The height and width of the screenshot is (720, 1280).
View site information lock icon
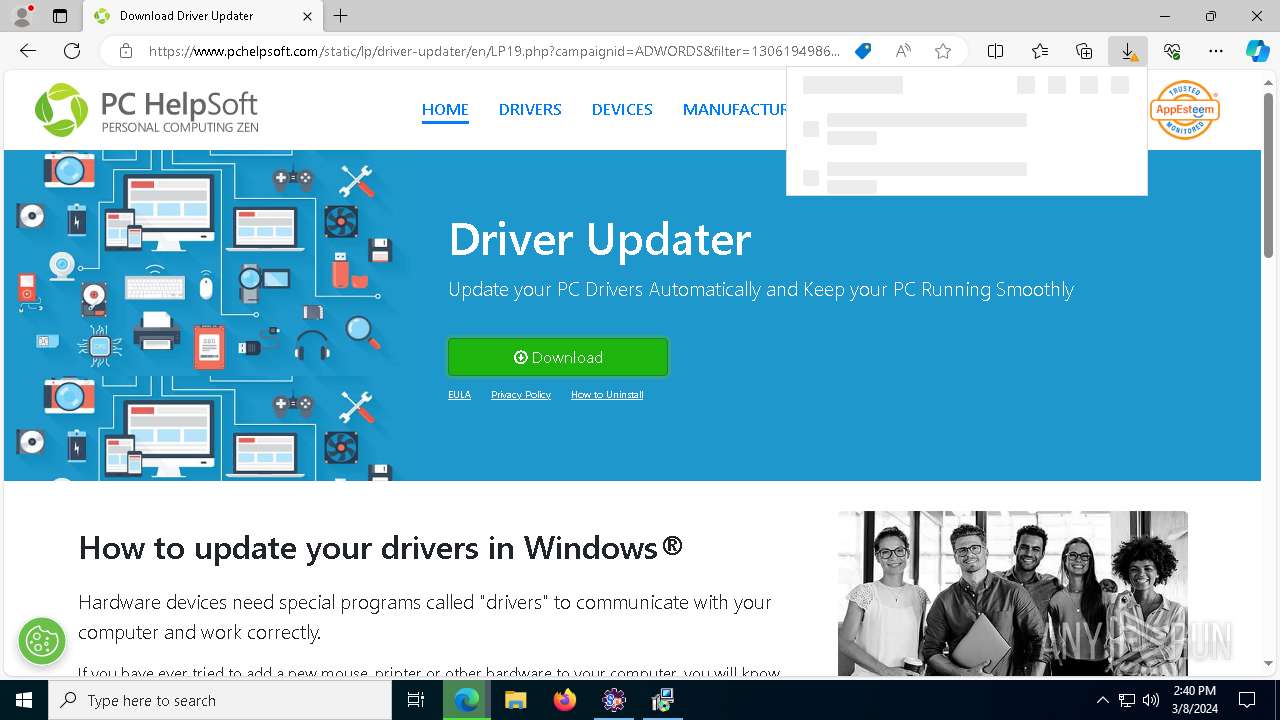126,51
